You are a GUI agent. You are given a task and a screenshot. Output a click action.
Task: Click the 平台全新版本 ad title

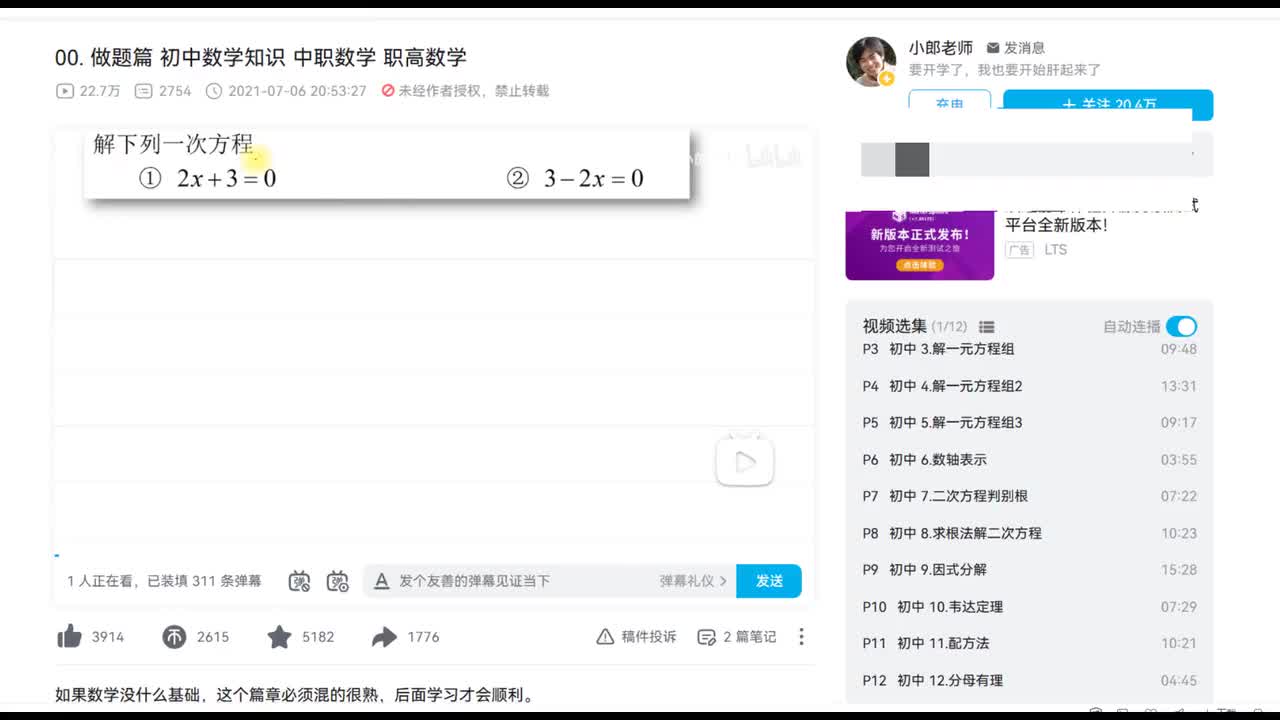[x=1056, y=225]
